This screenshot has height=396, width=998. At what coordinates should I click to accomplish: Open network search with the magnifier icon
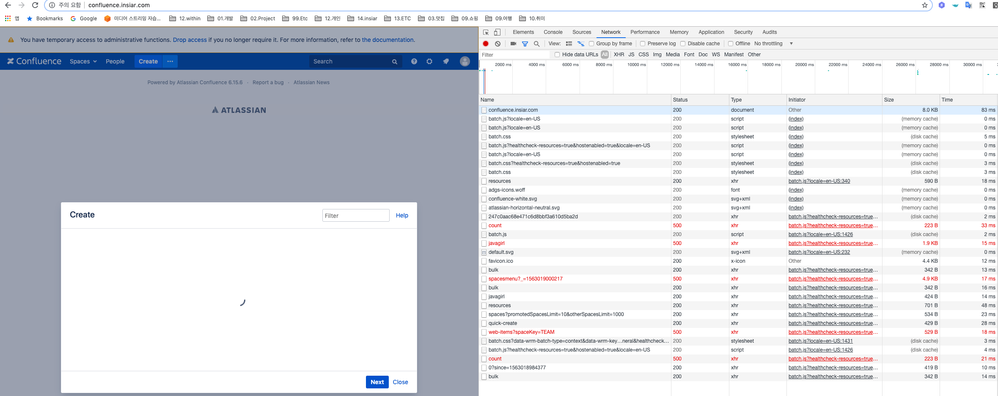point(537,44)
